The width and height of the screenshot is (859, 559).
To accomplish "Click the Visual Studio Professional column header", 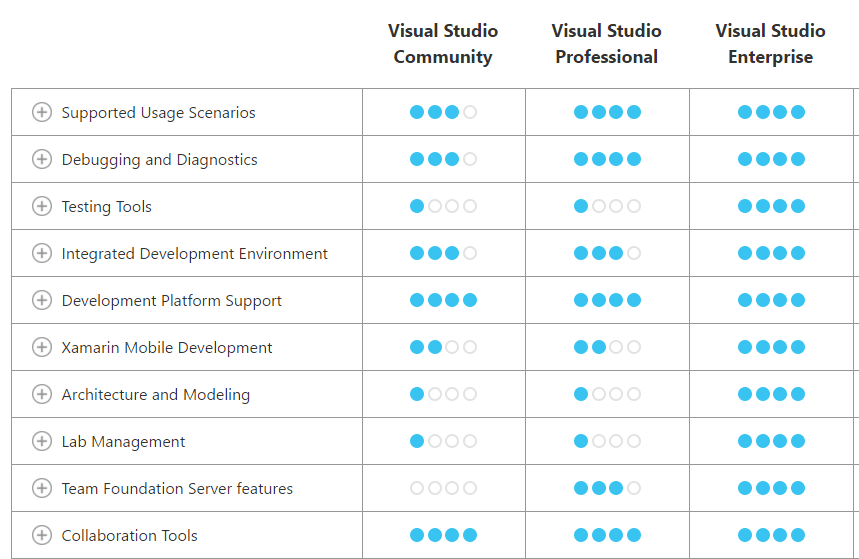I will [606, 44].
